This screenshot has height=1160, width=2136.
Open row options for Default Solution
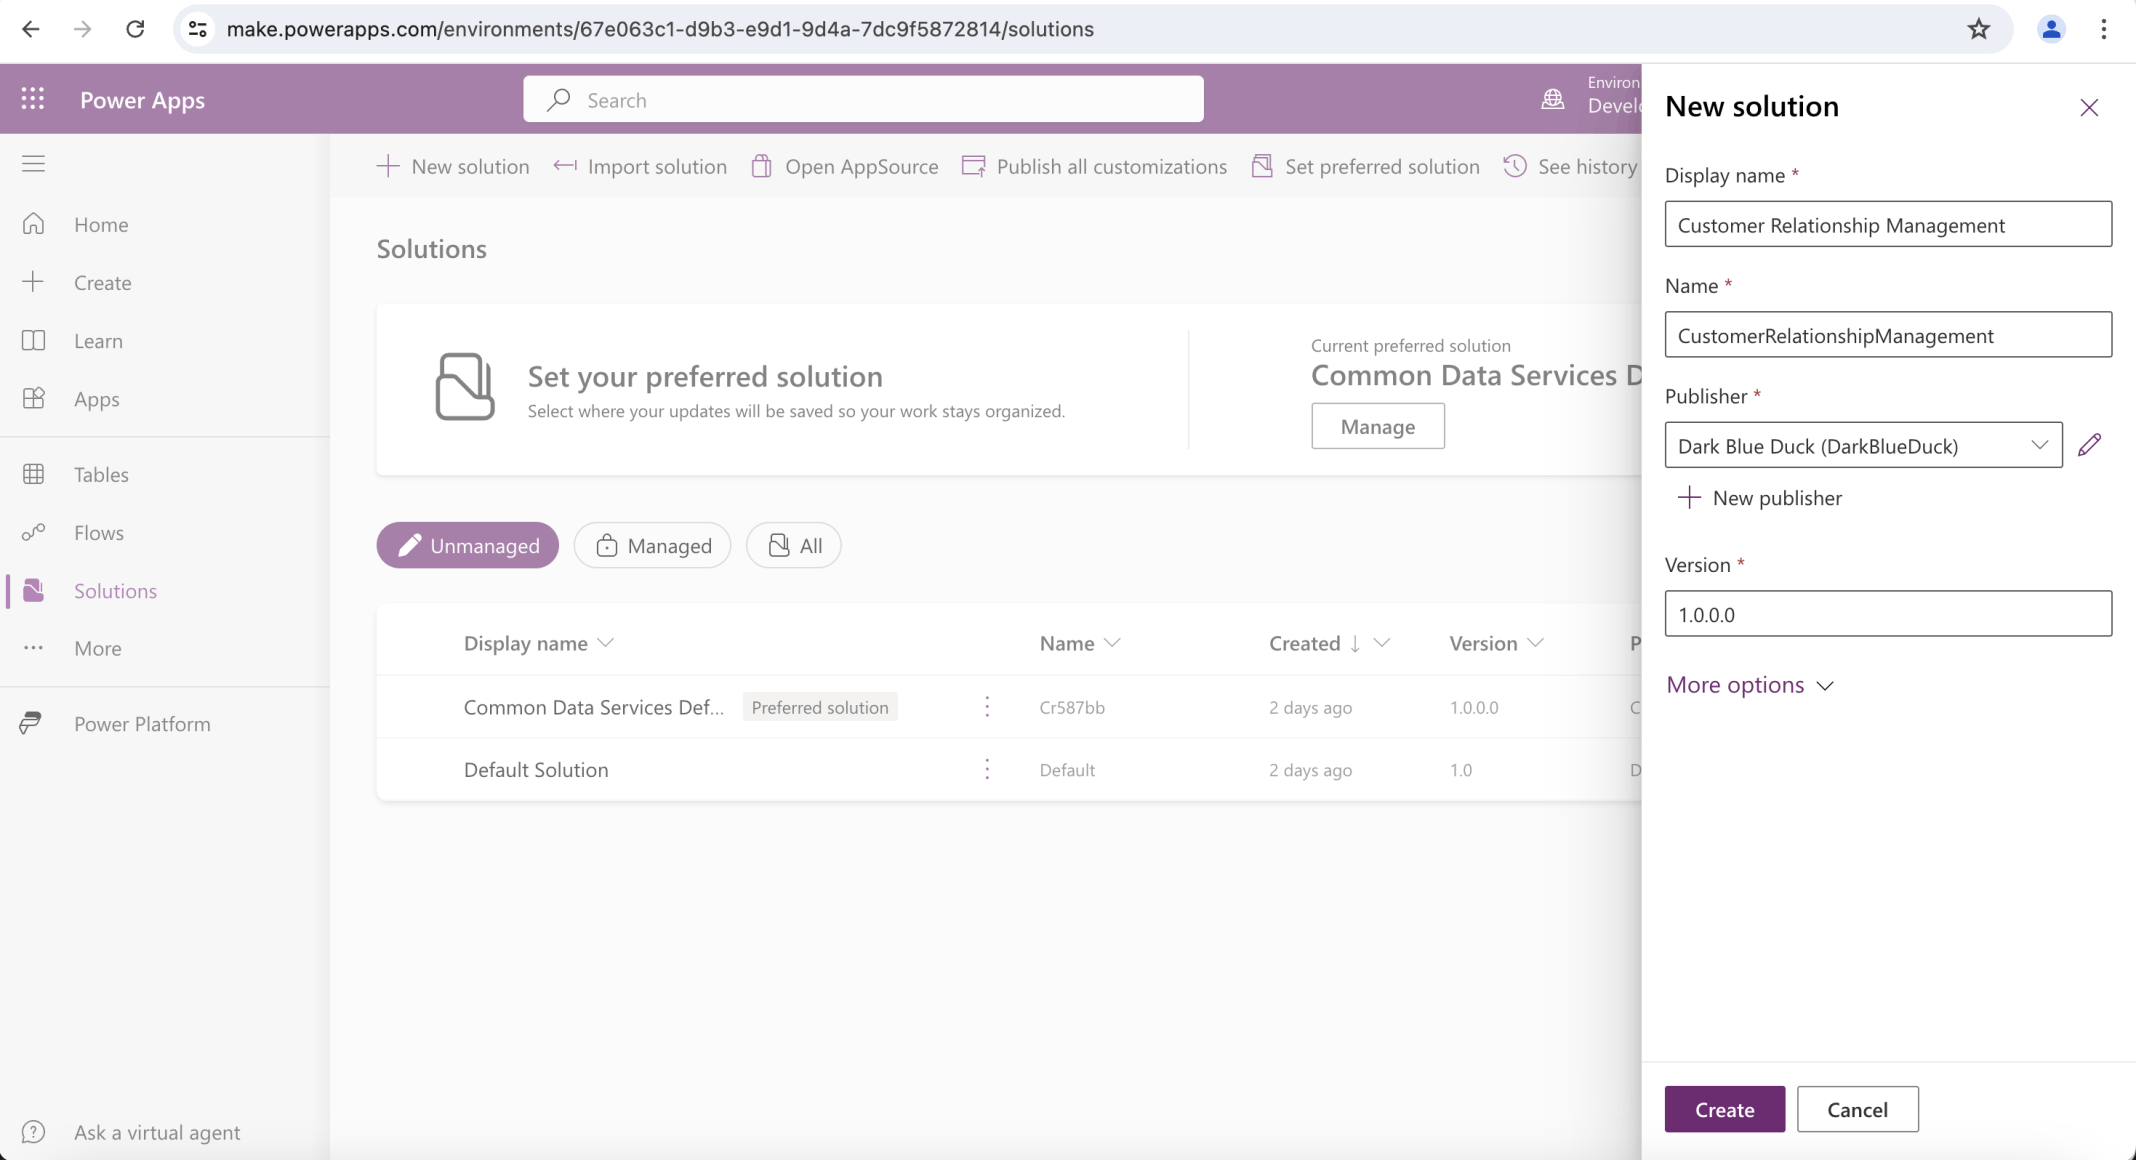coord(988,769)
